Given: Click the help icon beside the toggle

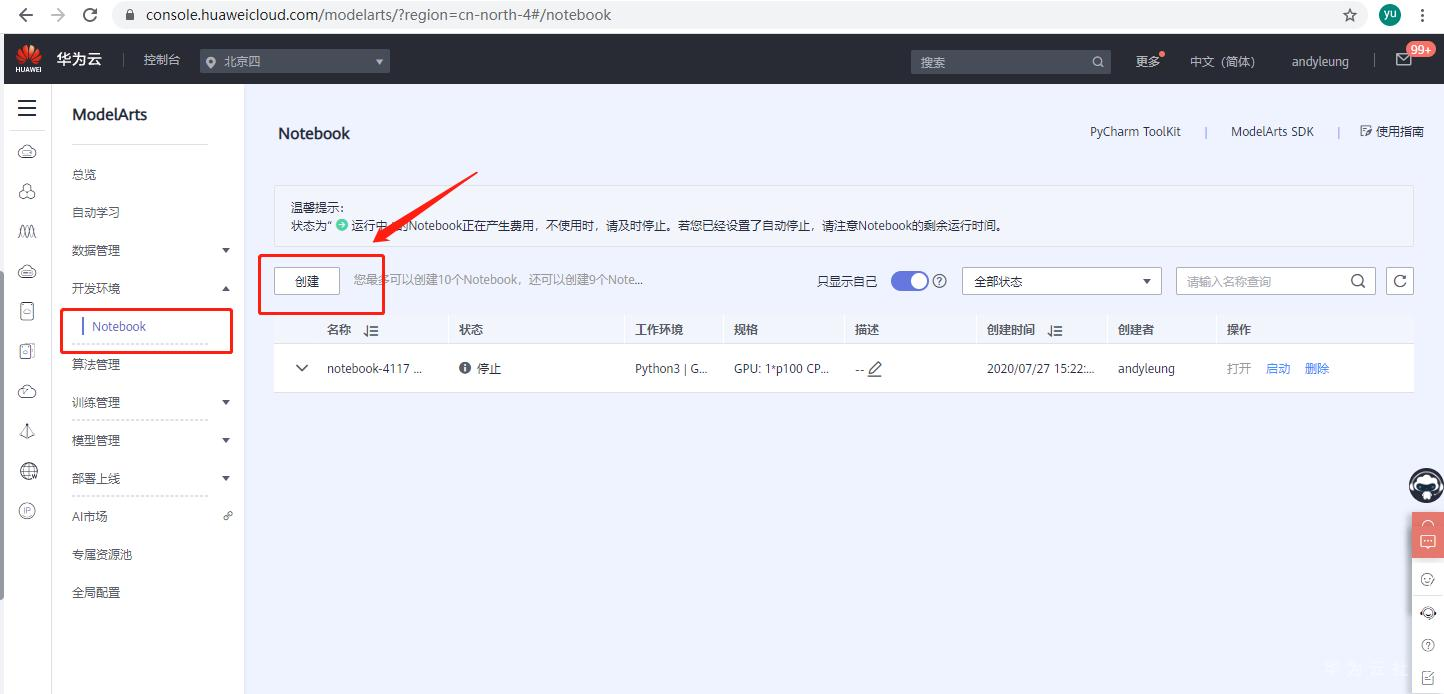Looking at the screenshot, I should (x=939, y=281).
